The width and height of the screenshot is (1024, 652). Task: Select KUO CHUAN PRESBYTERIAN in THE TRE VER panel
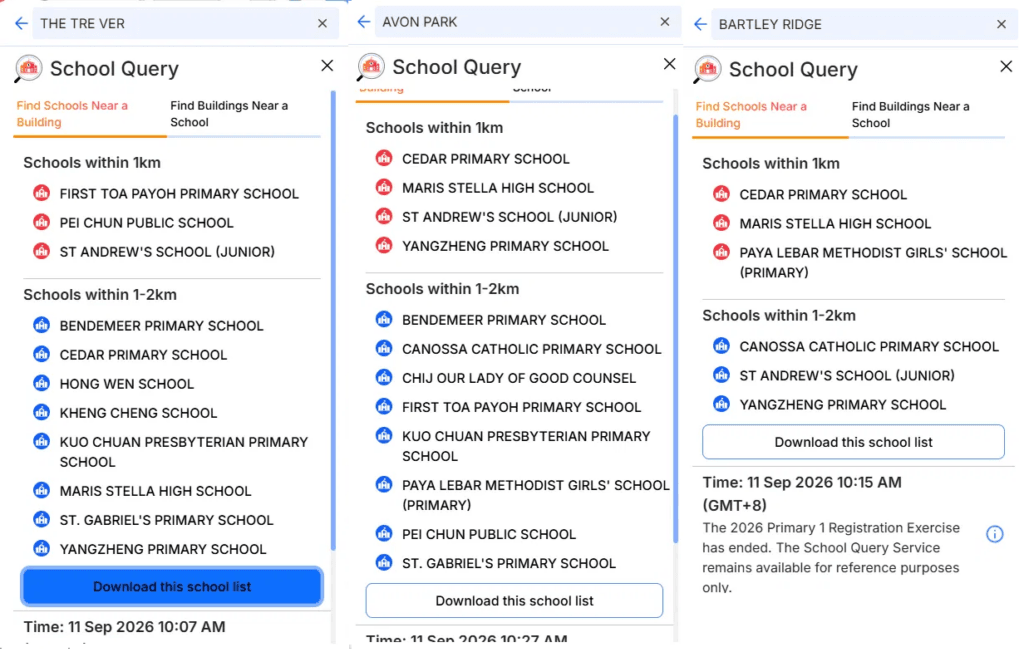tap(184, 452)
